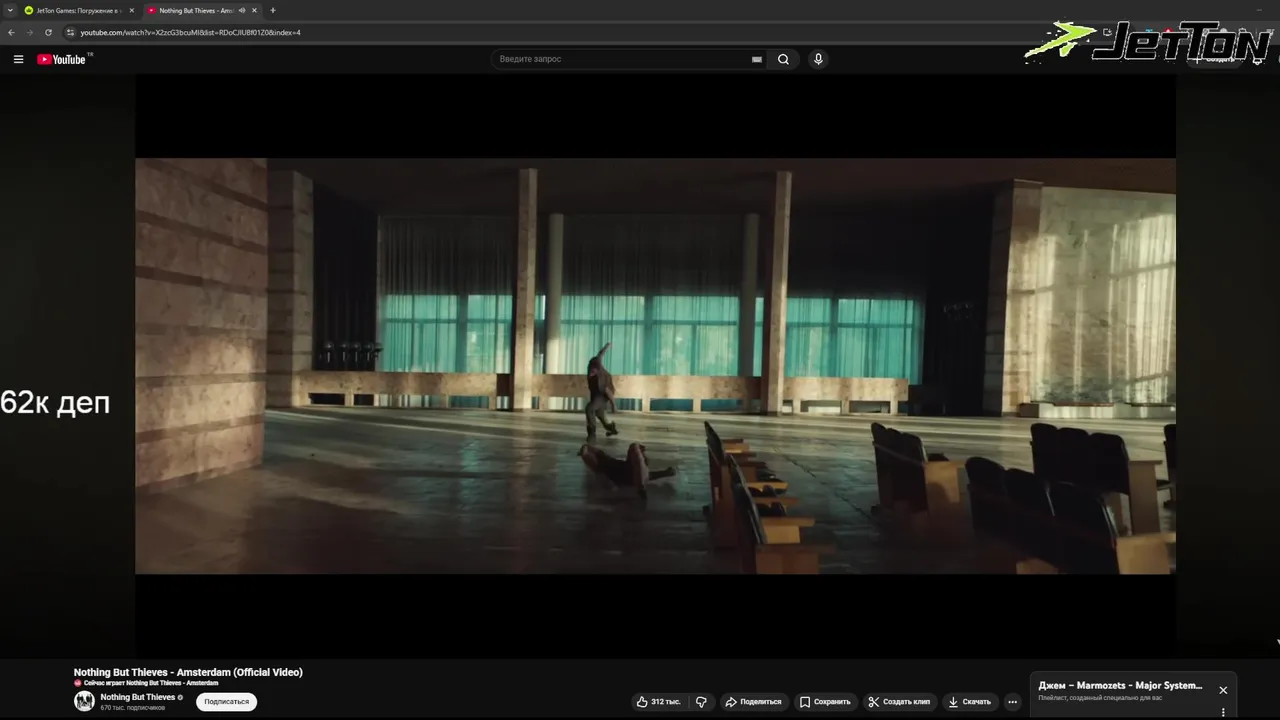Close the JetTon Games tab

(131, 10)
